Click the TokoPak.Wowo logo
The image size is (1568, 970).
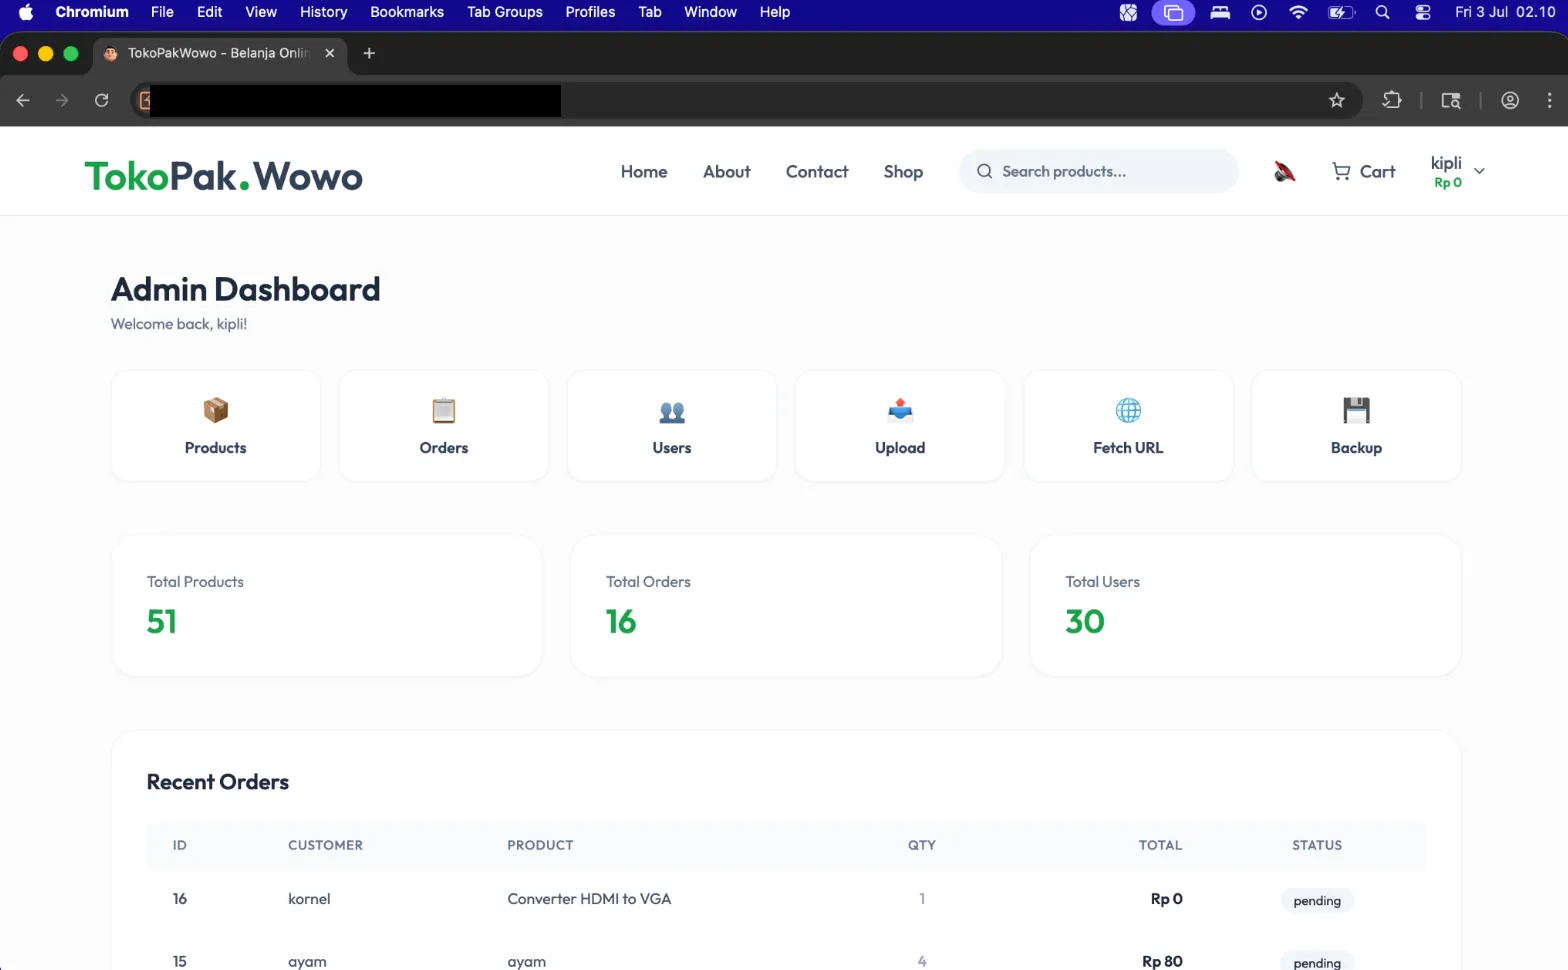224,176
